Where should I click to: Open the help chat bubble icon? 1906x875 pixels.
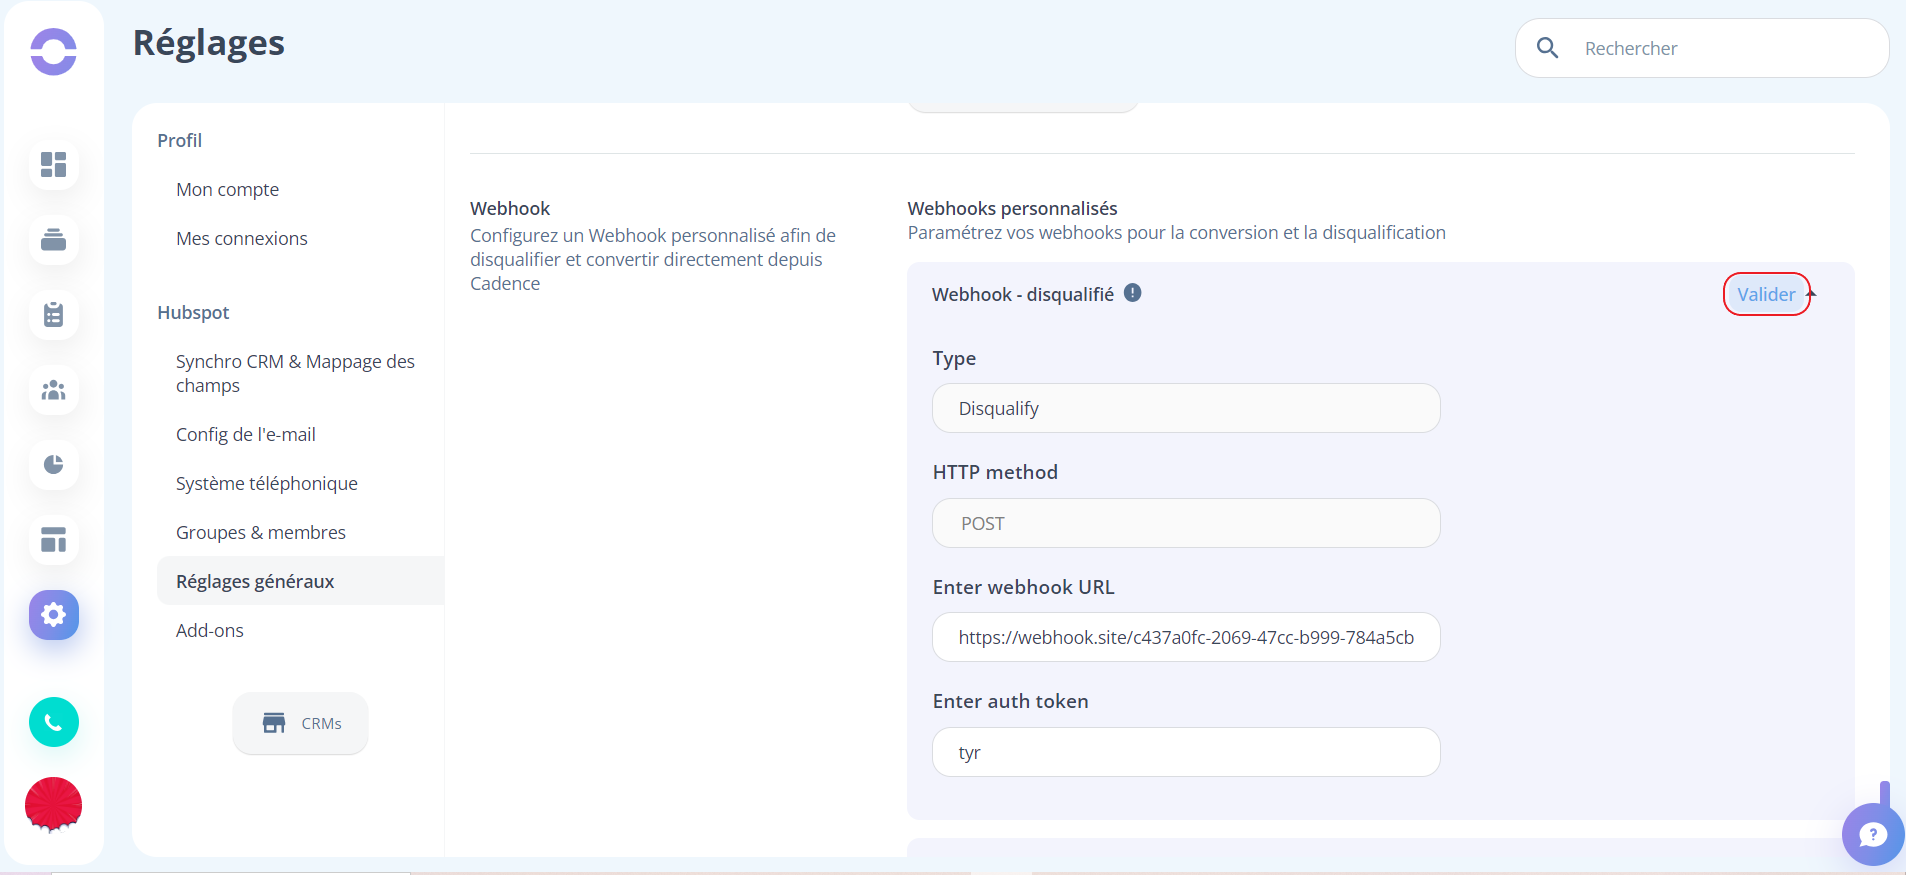(1872, 834)
